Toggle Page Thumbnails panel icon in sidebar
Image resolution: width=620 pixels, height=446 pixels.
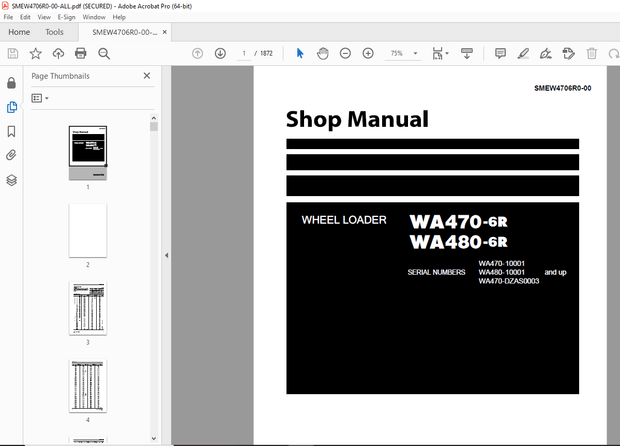click(x=11, y=107)
